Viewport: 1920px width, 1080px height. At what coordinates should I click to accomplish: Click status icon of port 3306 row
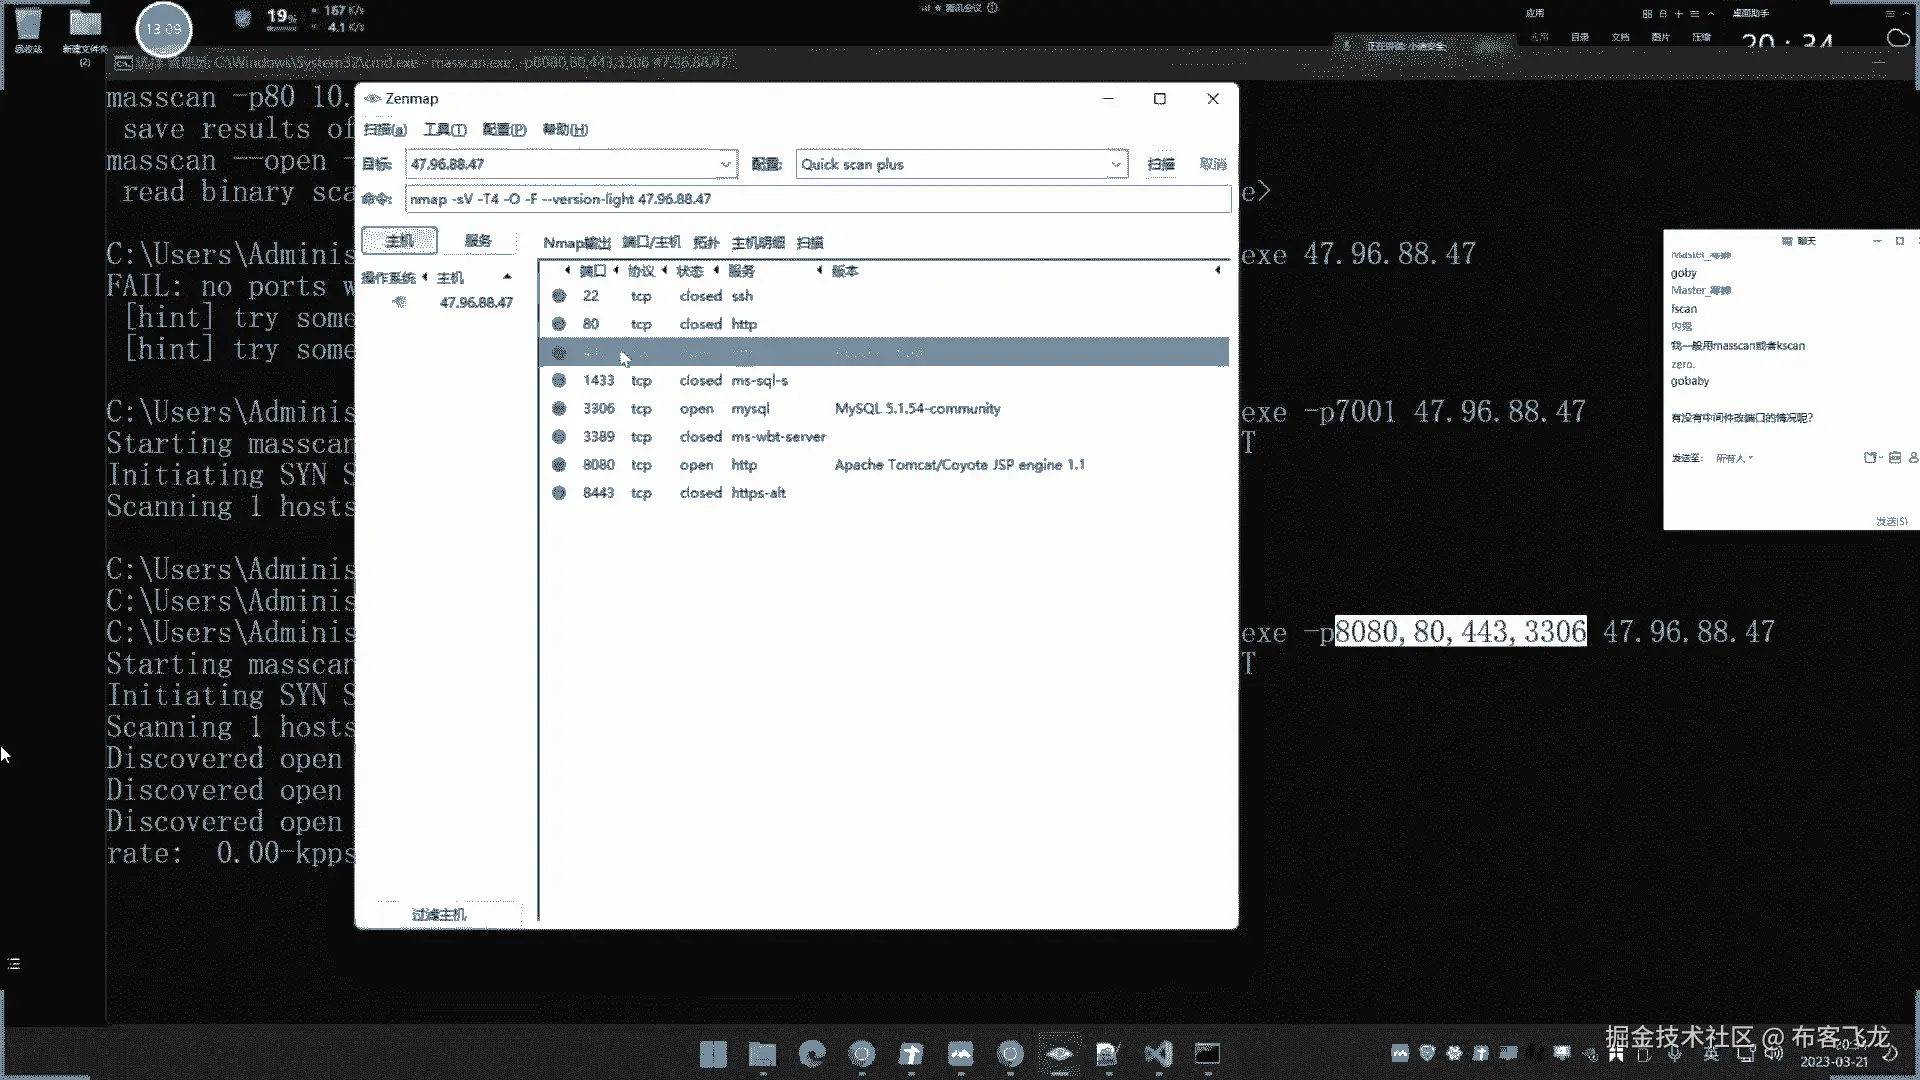coord(559,408)
